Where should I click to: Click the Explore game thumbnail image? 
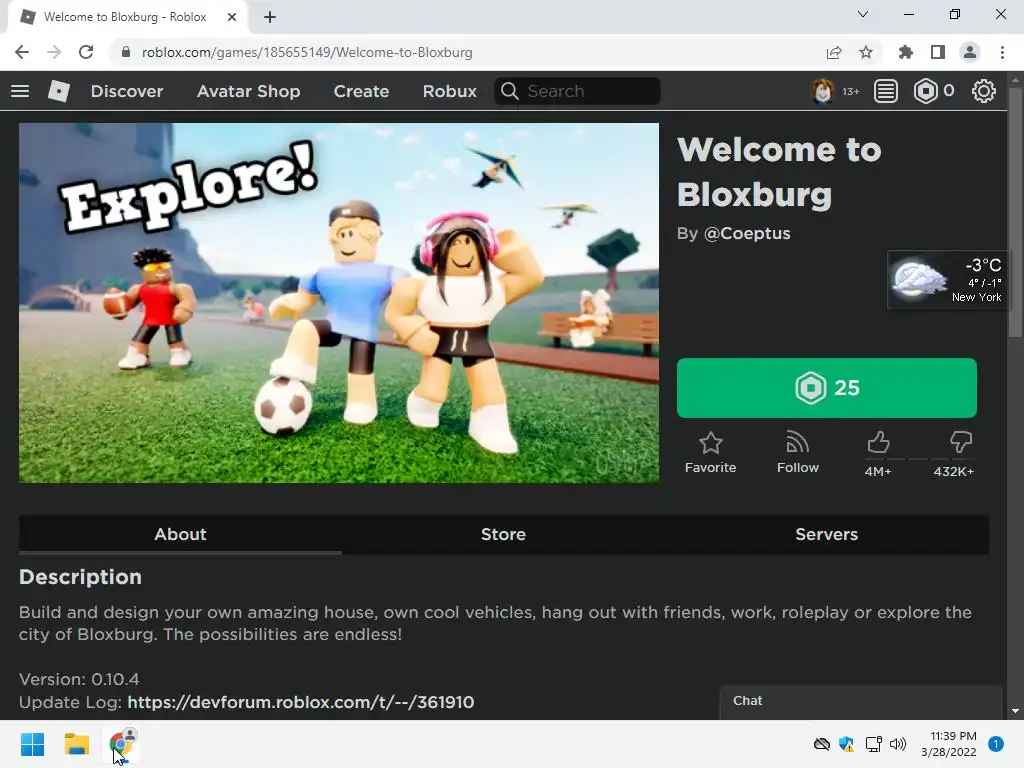pos(339,303)
